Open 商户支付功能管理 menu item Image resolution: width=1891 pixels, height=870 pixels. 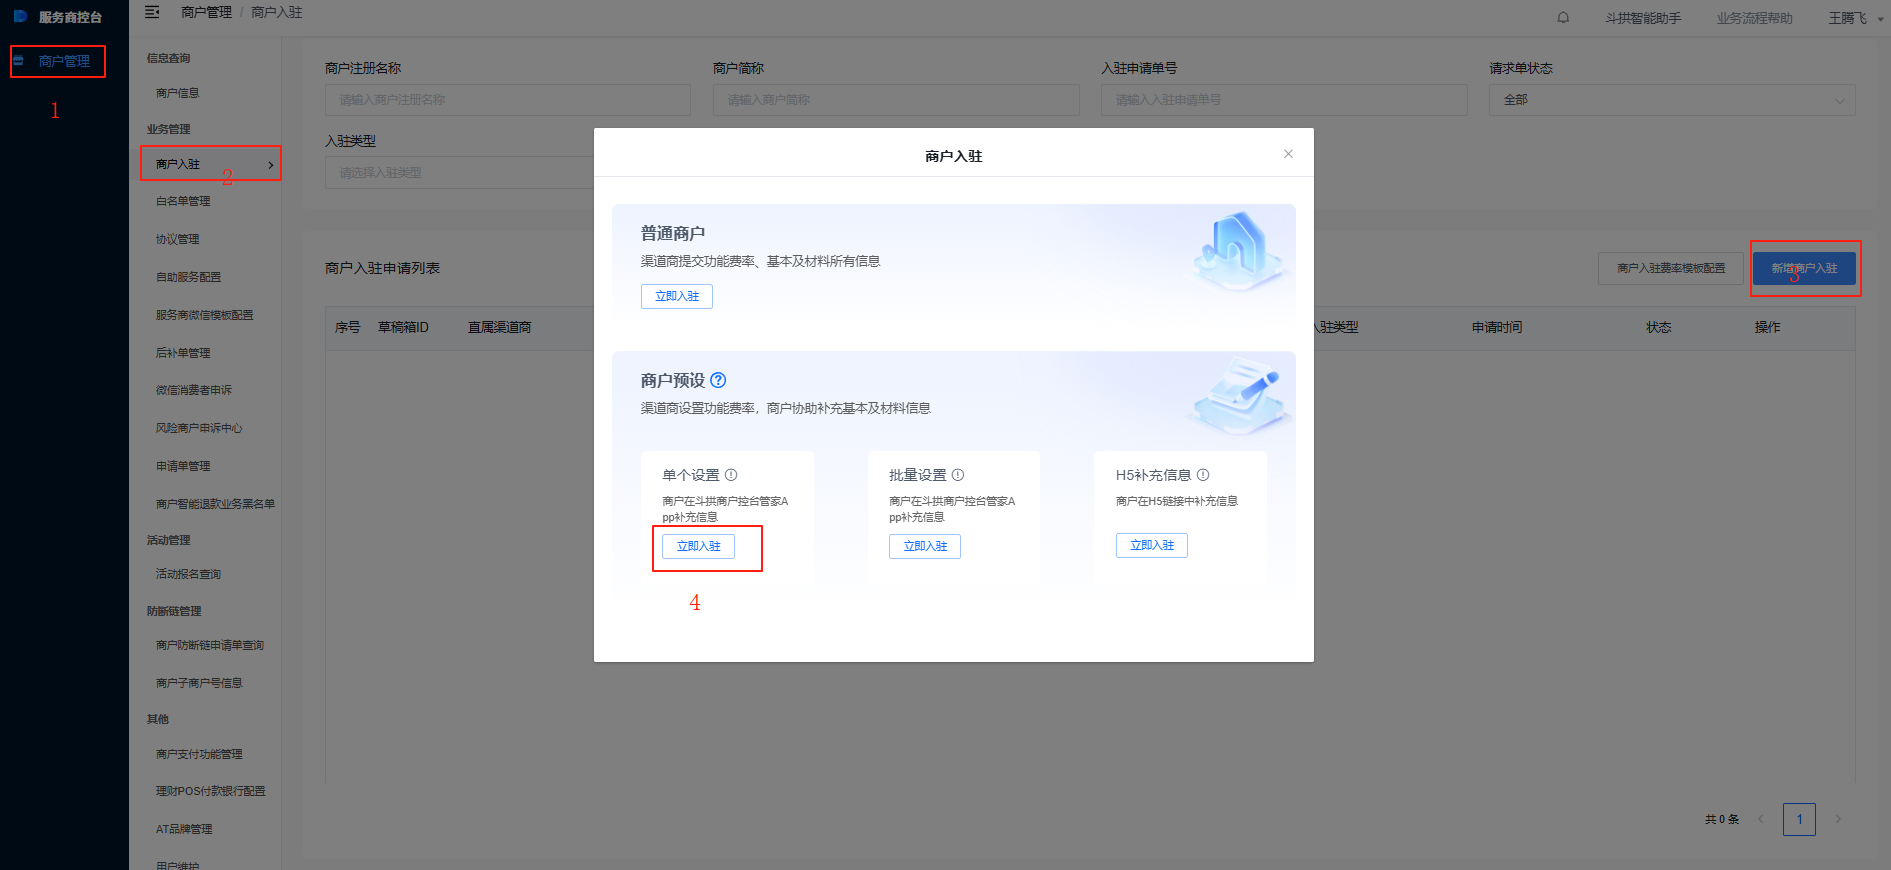point(199,754)
